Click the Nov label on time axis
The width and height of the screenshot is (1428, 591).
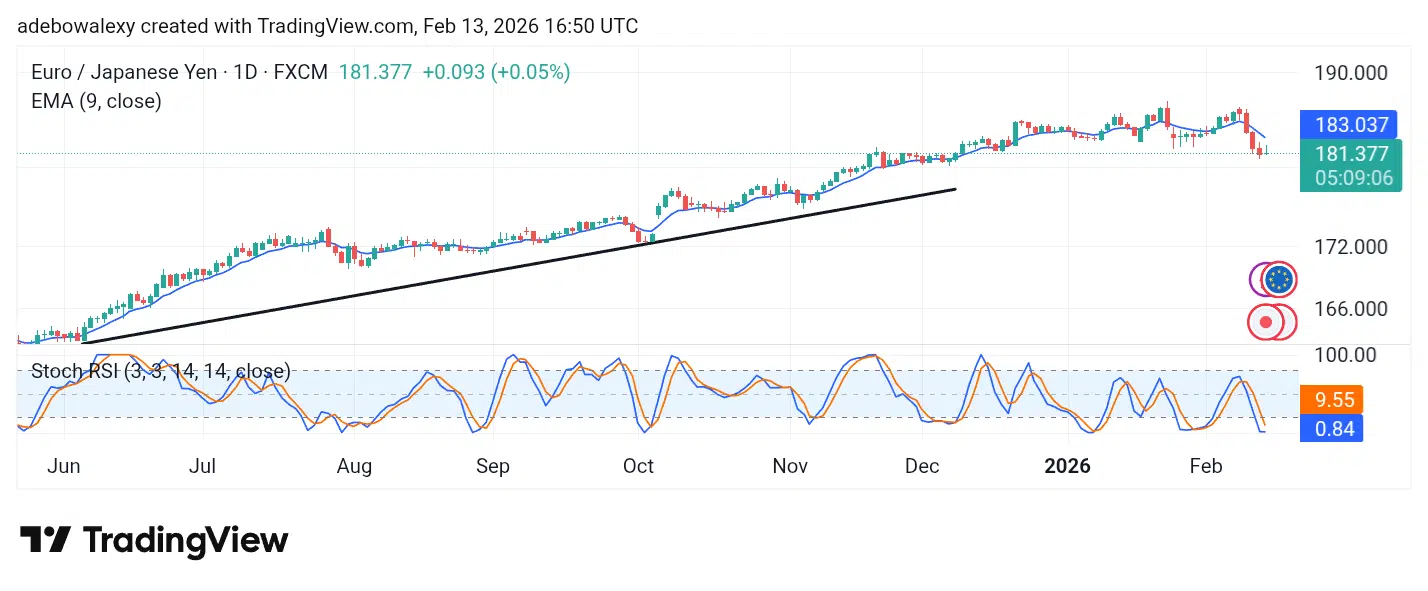790,467
